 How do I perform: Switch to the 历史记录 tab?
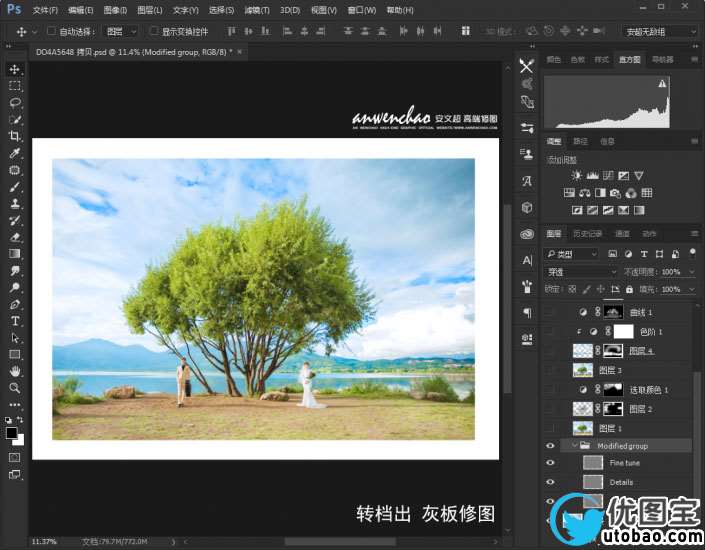point(587,233)
